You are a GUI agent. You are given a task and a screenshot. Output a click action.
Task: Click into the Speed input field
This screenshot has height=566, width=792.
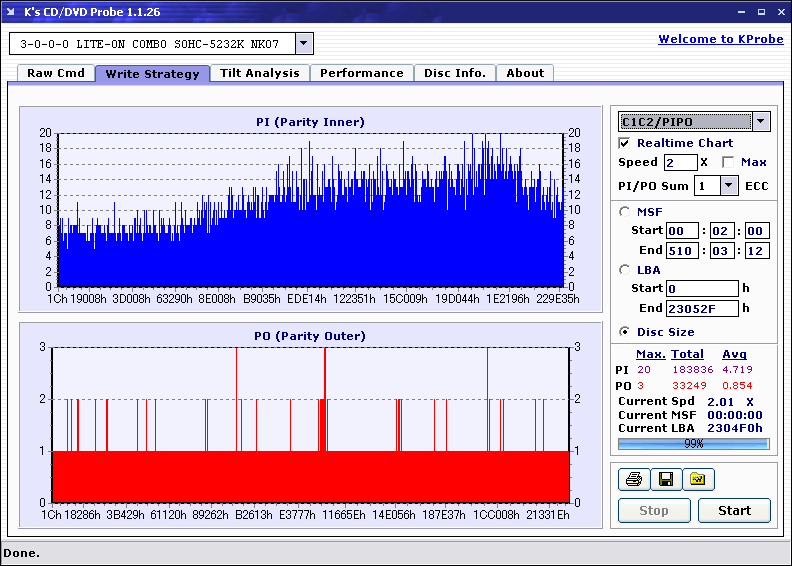(x=680, y=162)
